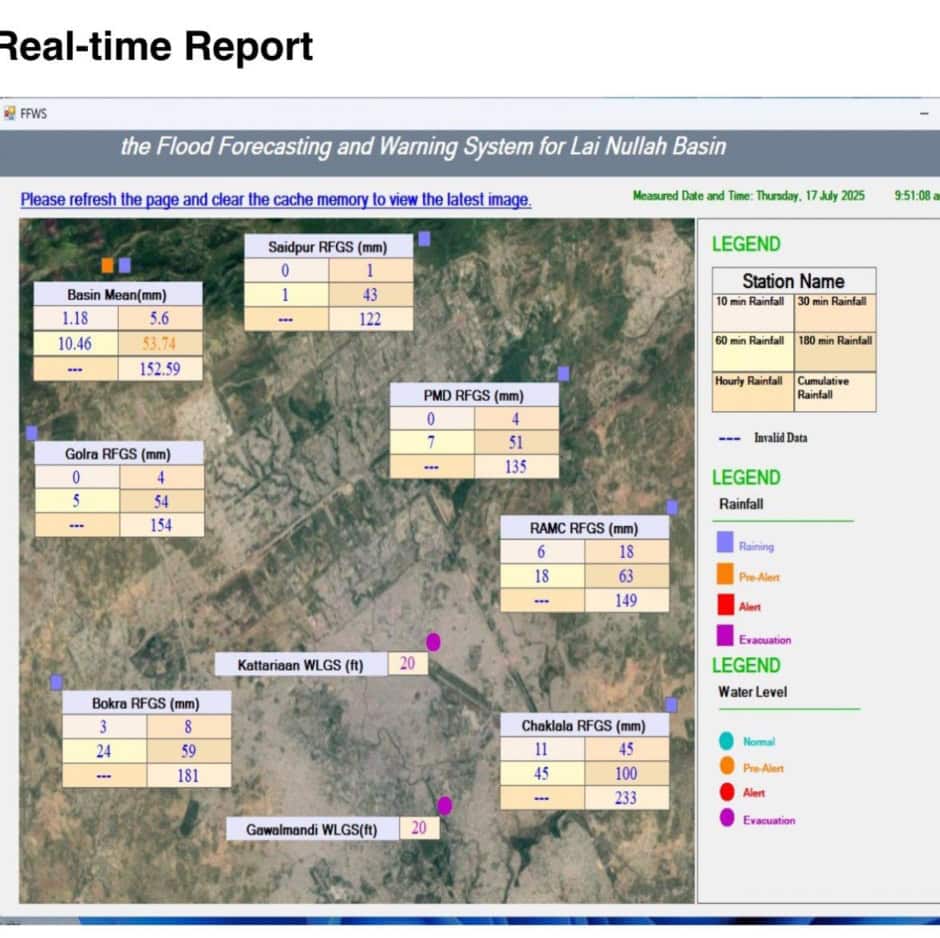Click the red Alert square in rainfall legend
The image size is (940, 938).
click(725, 604)
